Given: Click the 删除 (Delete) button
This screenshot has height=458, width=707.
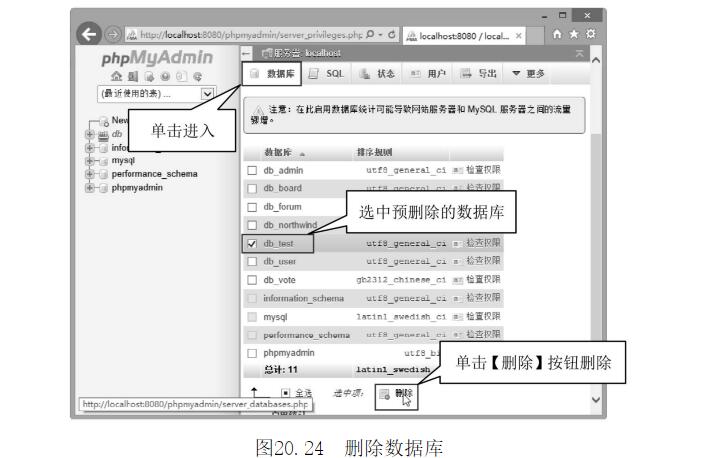Looking at the screenshot, I should coord(397,393).
